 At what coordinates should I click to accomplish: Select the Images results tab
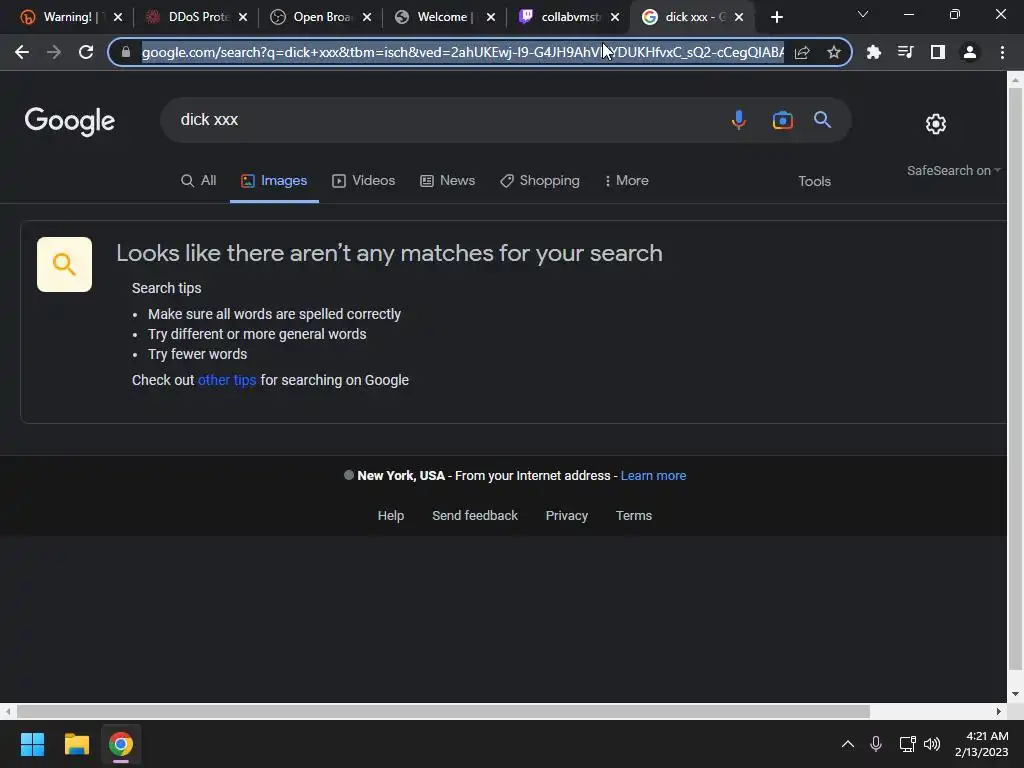pyautogui.click(x=274, y=181)
